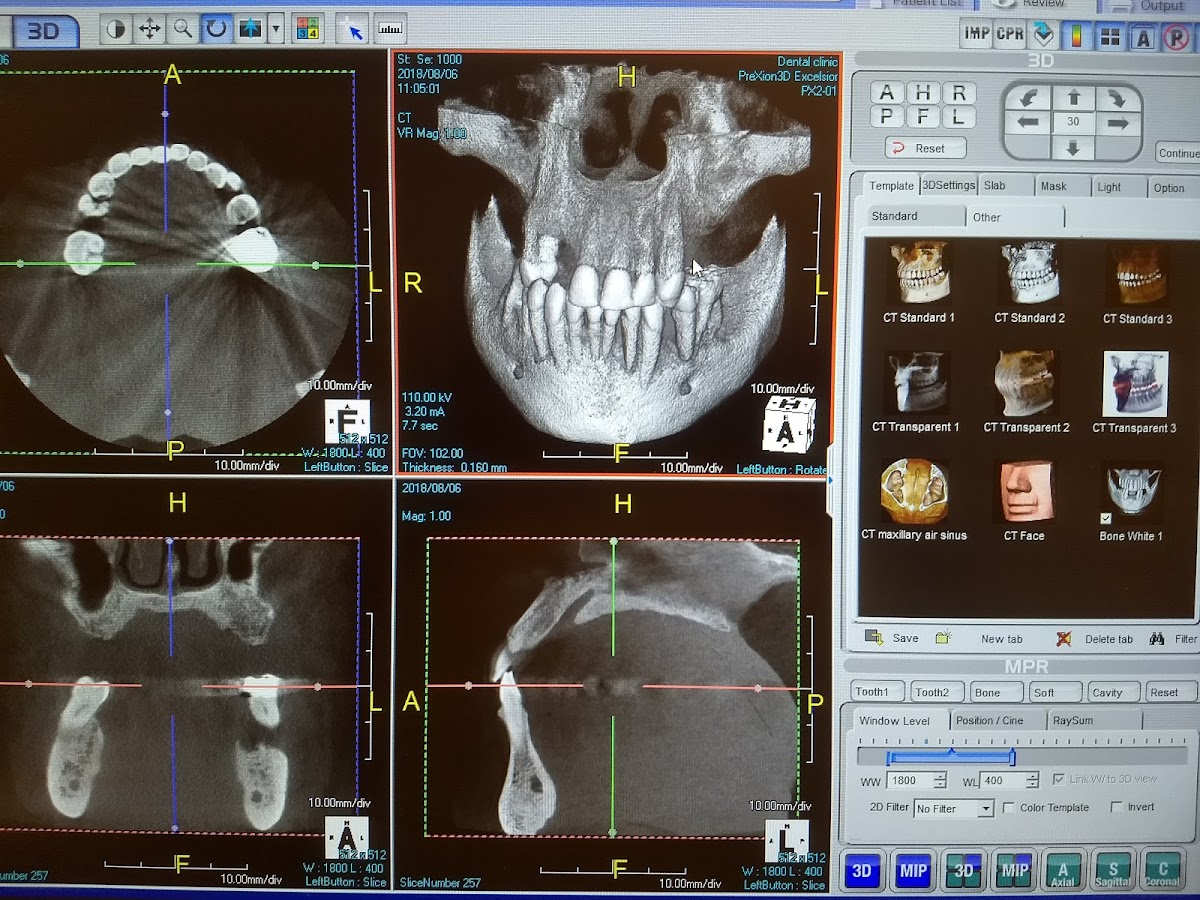This screenshot has width=1200, height=900.
Task: Toggle the four-pane grid layout icon
Action: 1110,38
